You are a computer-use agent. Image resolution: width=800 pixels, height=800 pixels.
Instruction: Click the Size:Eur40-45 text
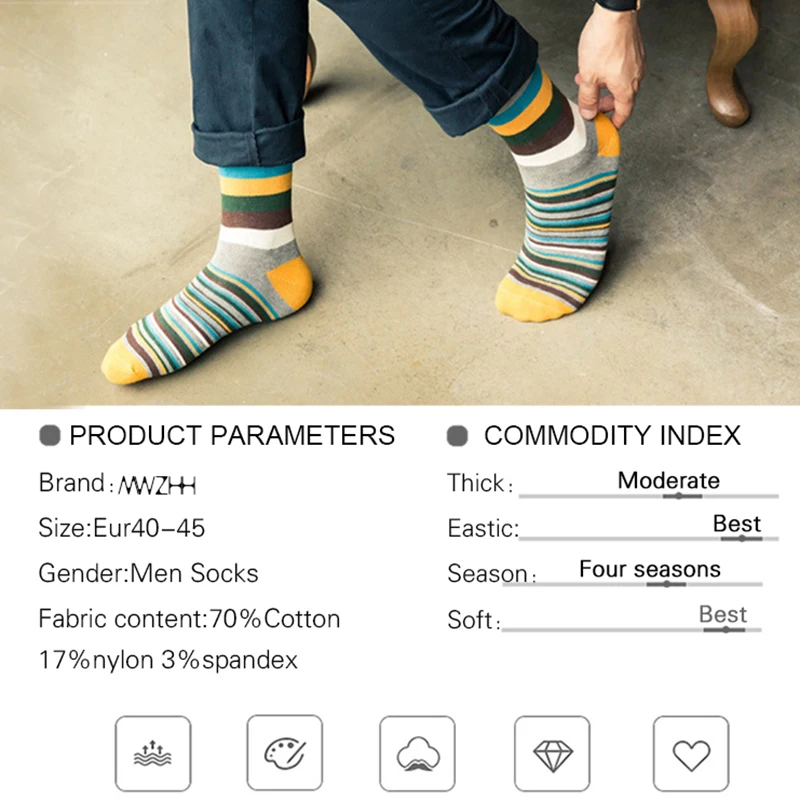(x=122, y=528)
